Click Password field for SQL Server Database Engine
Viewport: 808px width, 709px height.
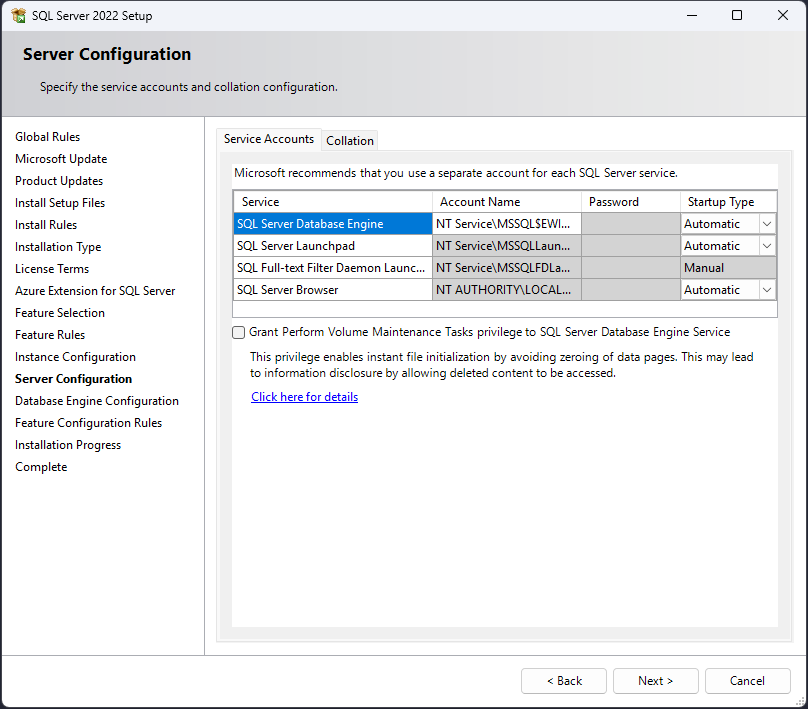tap(630, 224)
